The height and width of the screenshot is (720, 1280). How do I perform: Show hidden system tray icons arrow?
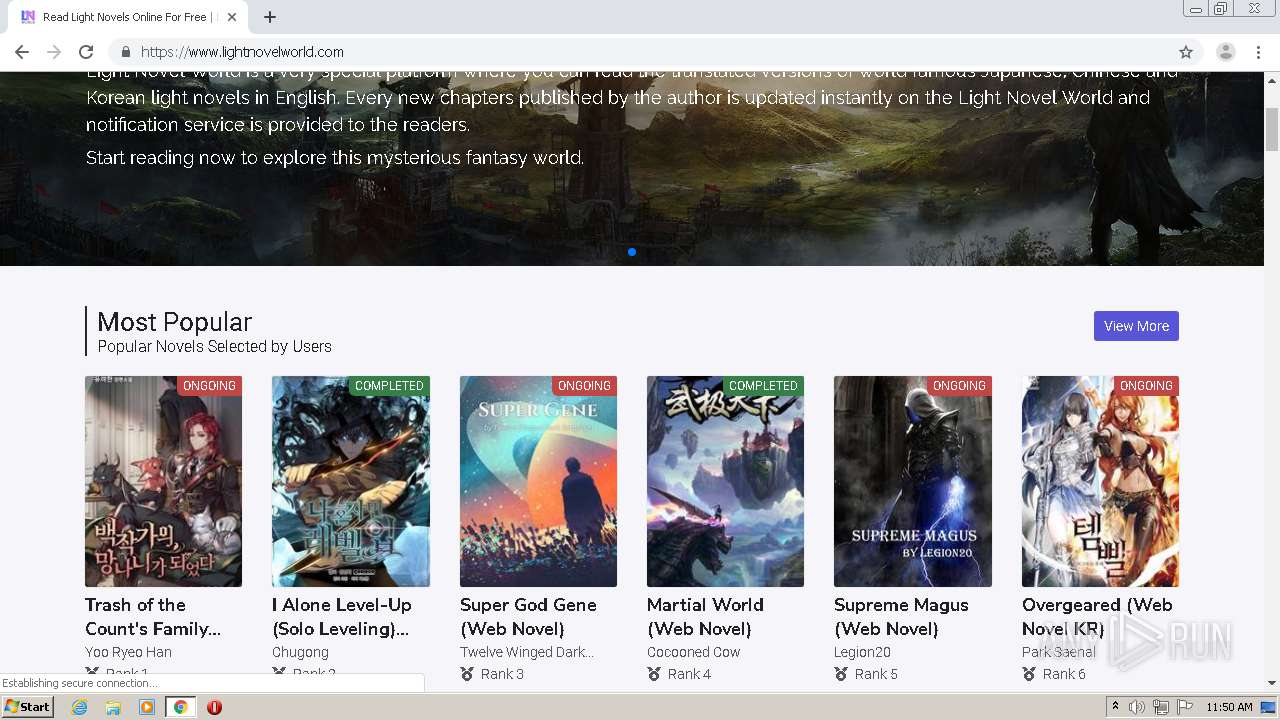tap(1115, 707)
